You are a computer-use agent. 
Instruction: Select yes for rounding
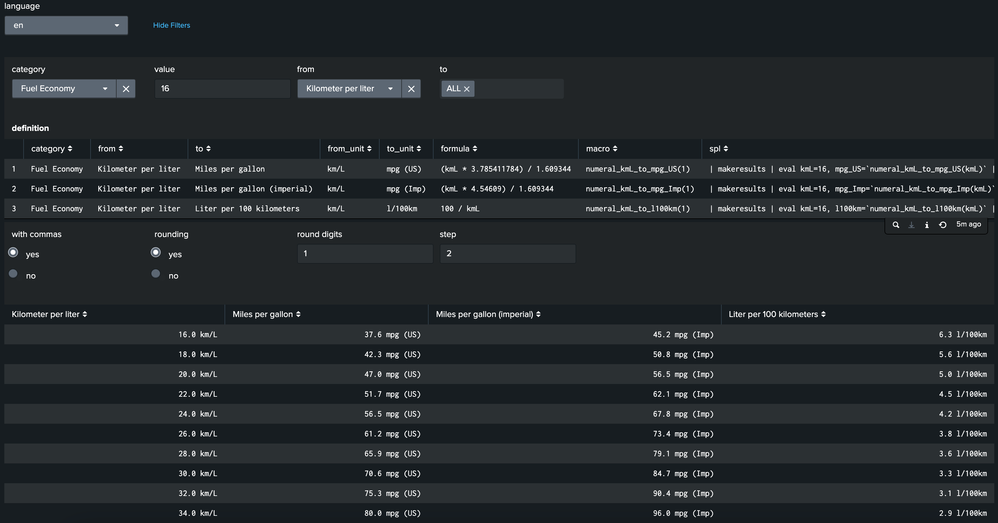pyautogui.click(x=156, y=253)
